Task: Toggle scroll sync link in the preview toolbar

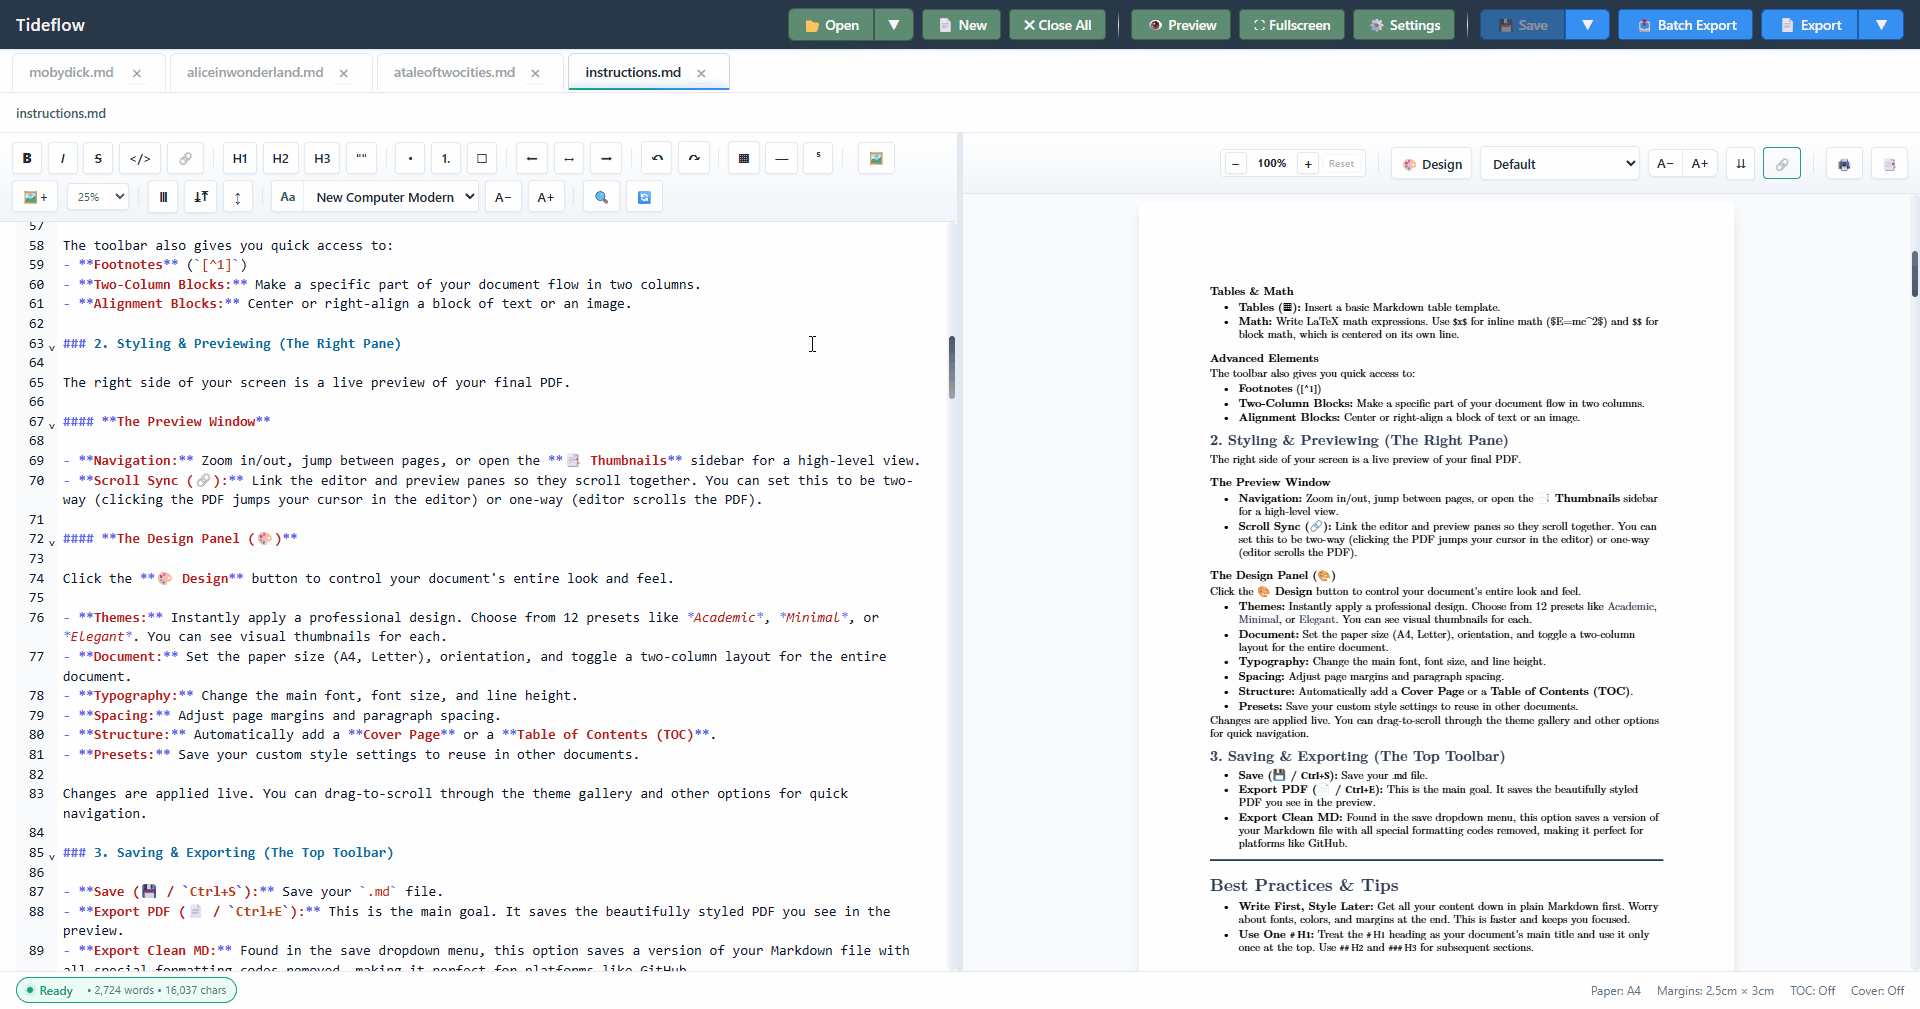Action: 1782,164
